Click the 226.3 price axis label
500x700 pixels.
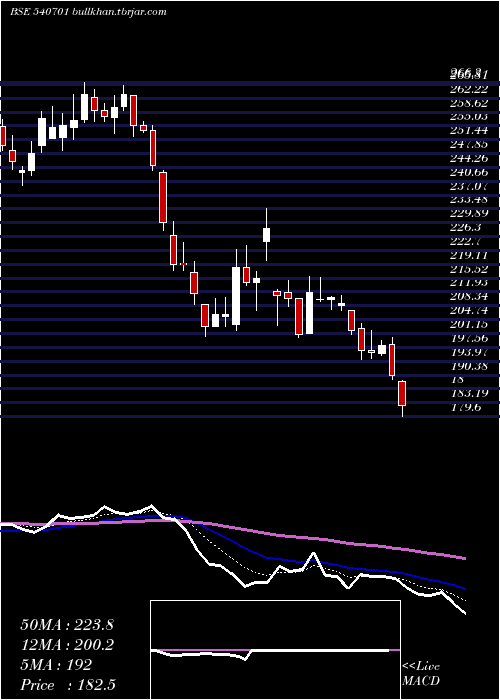pos(465,228)
